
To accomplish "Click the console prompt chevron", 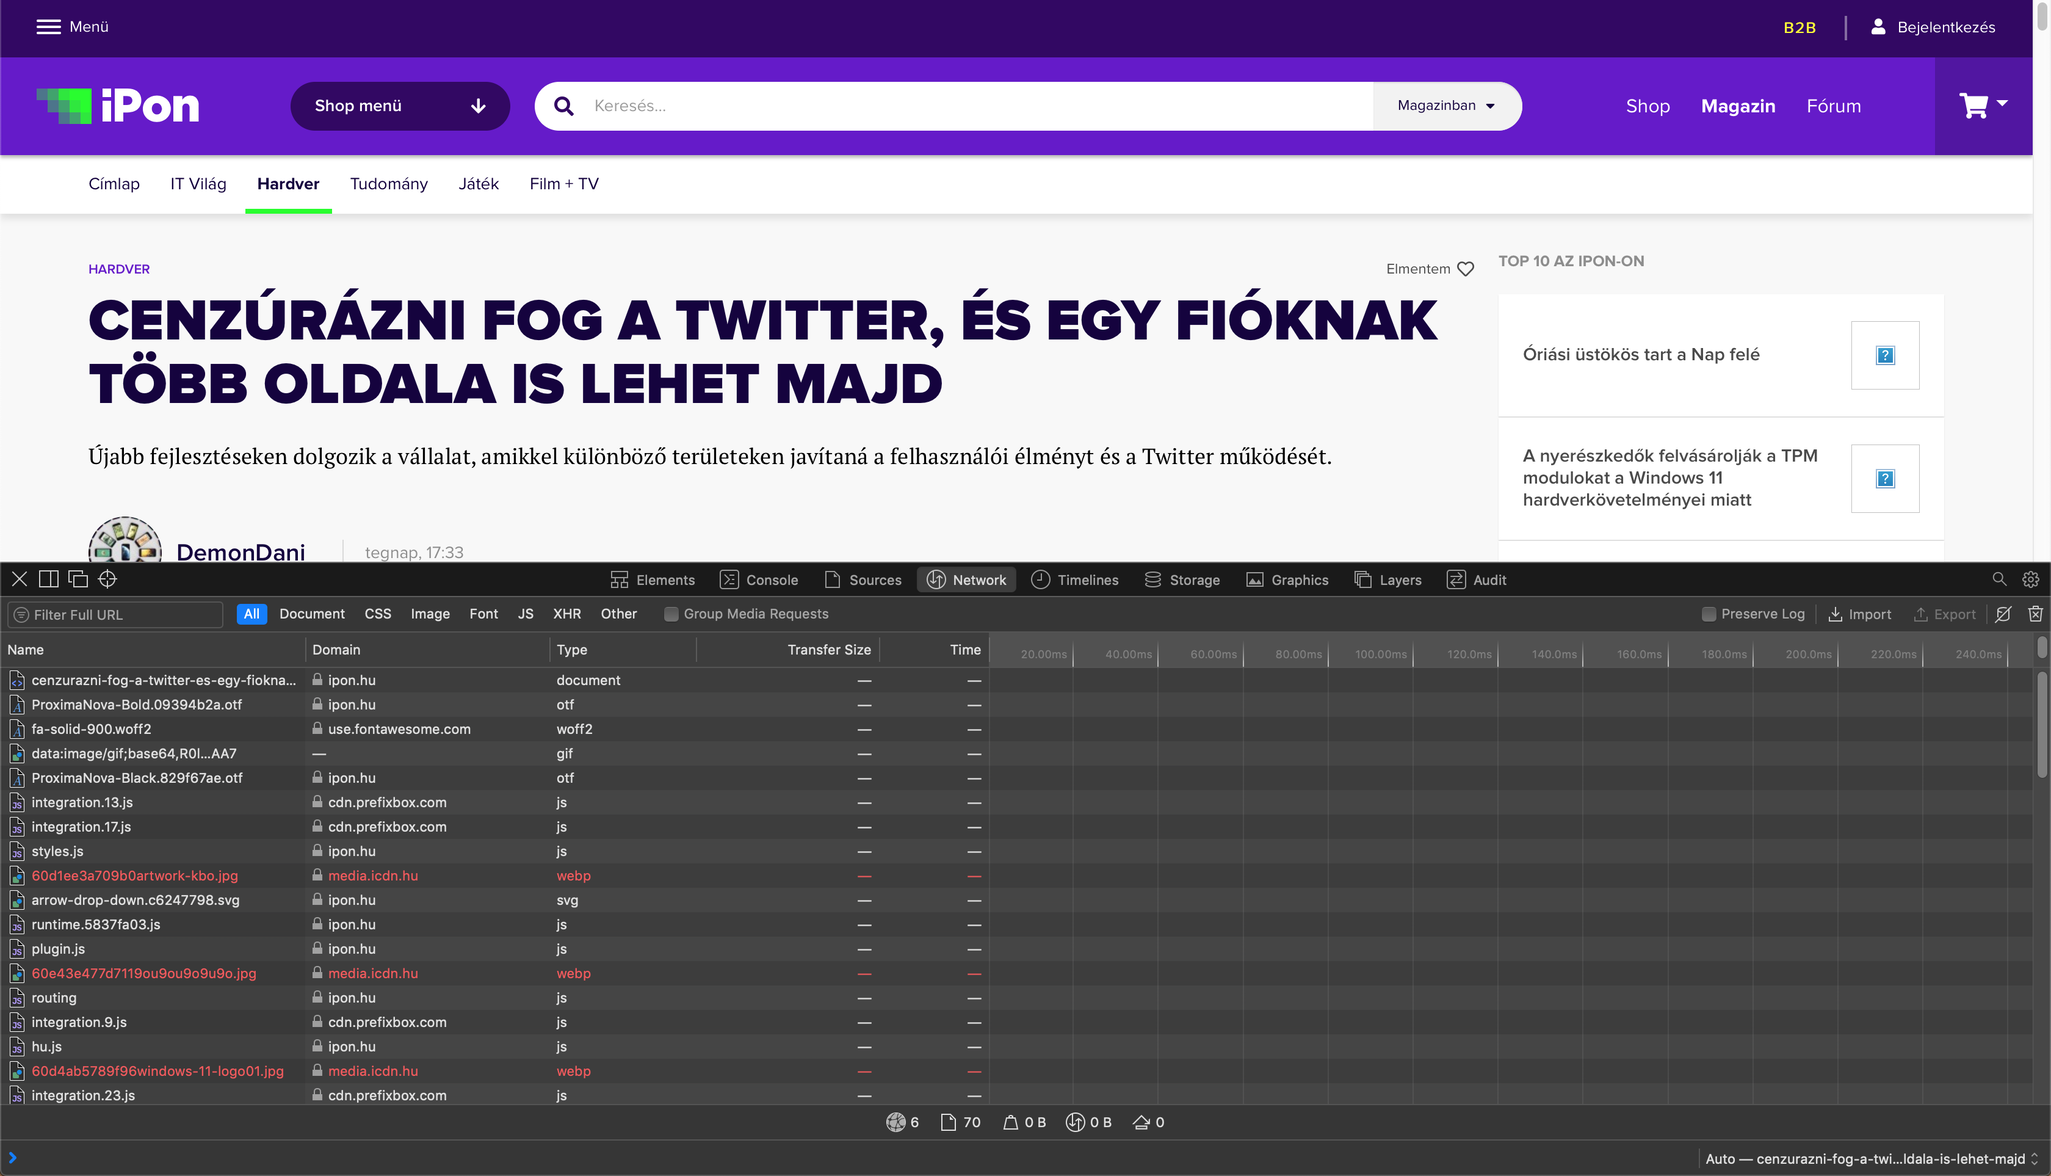I will (x=12, y=1158).
